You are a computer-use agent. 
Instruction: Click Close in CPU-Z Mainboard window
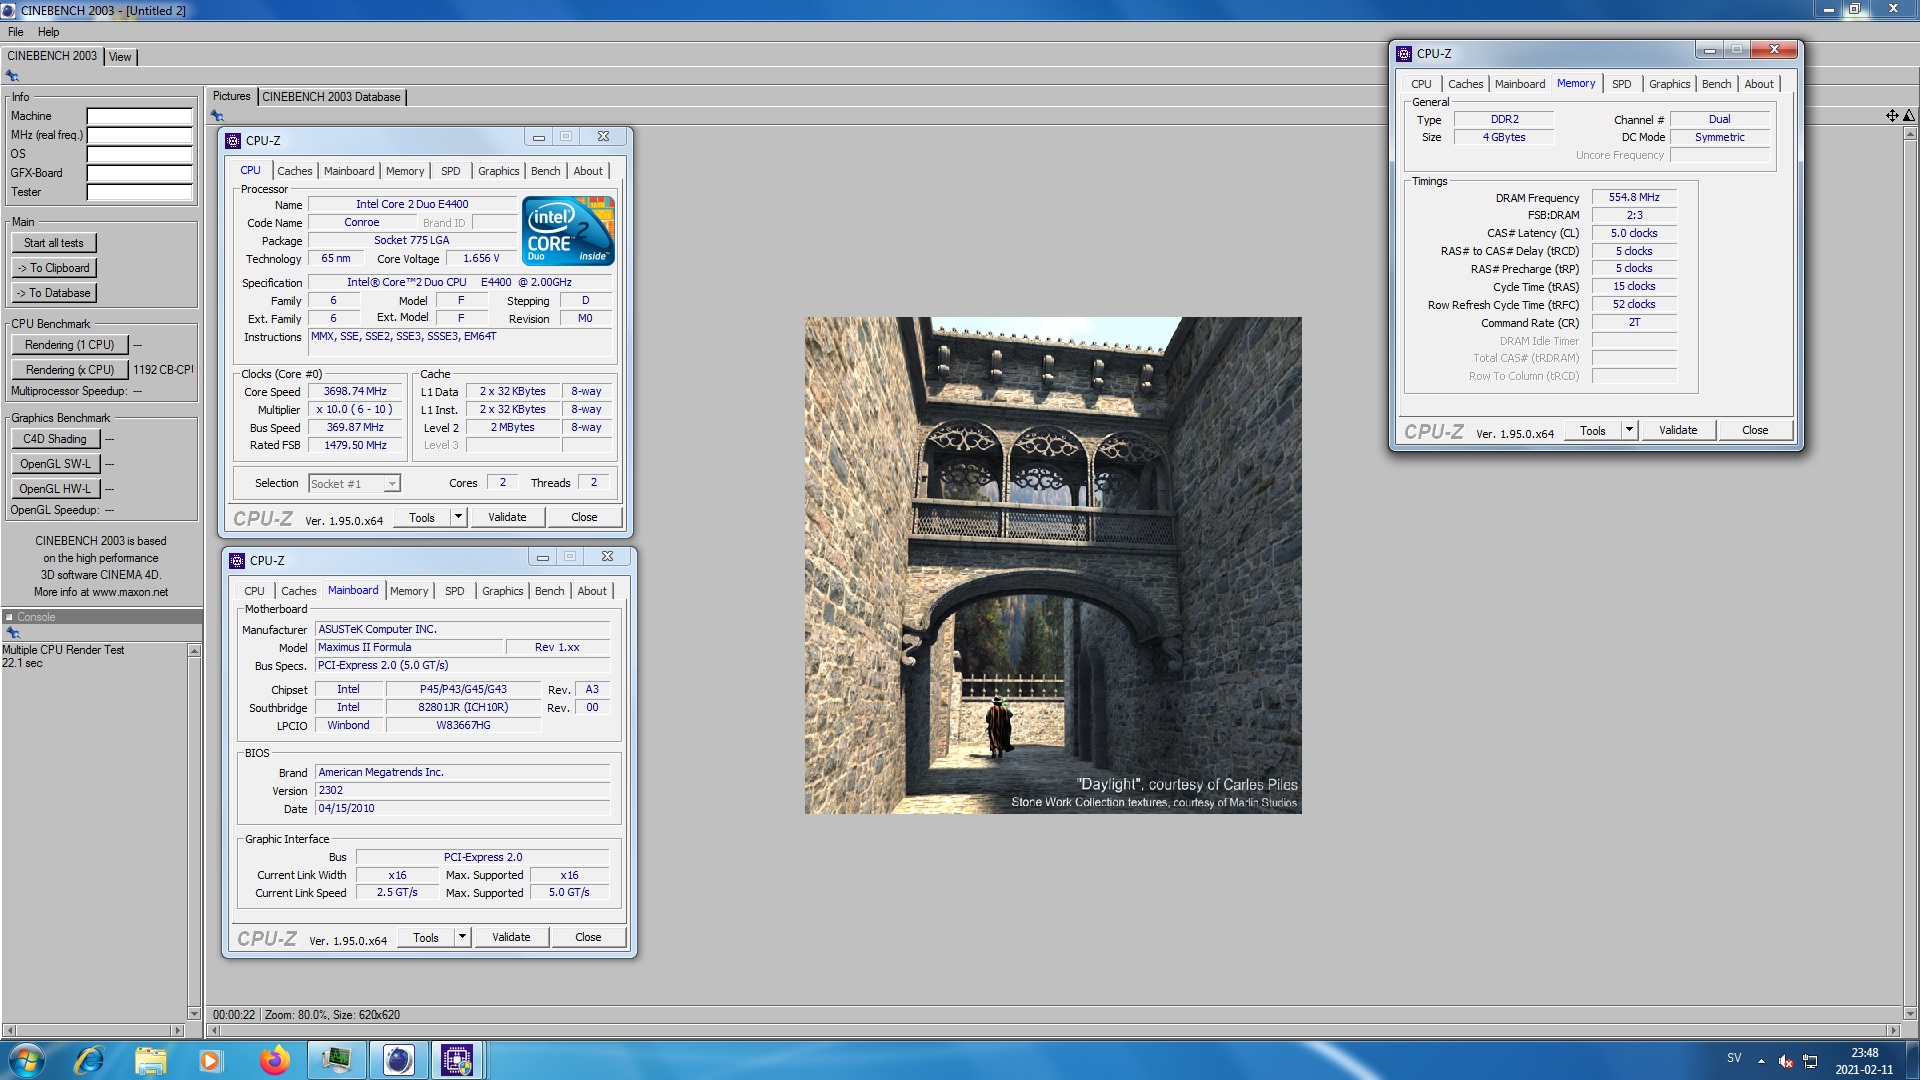pos(588,937)
